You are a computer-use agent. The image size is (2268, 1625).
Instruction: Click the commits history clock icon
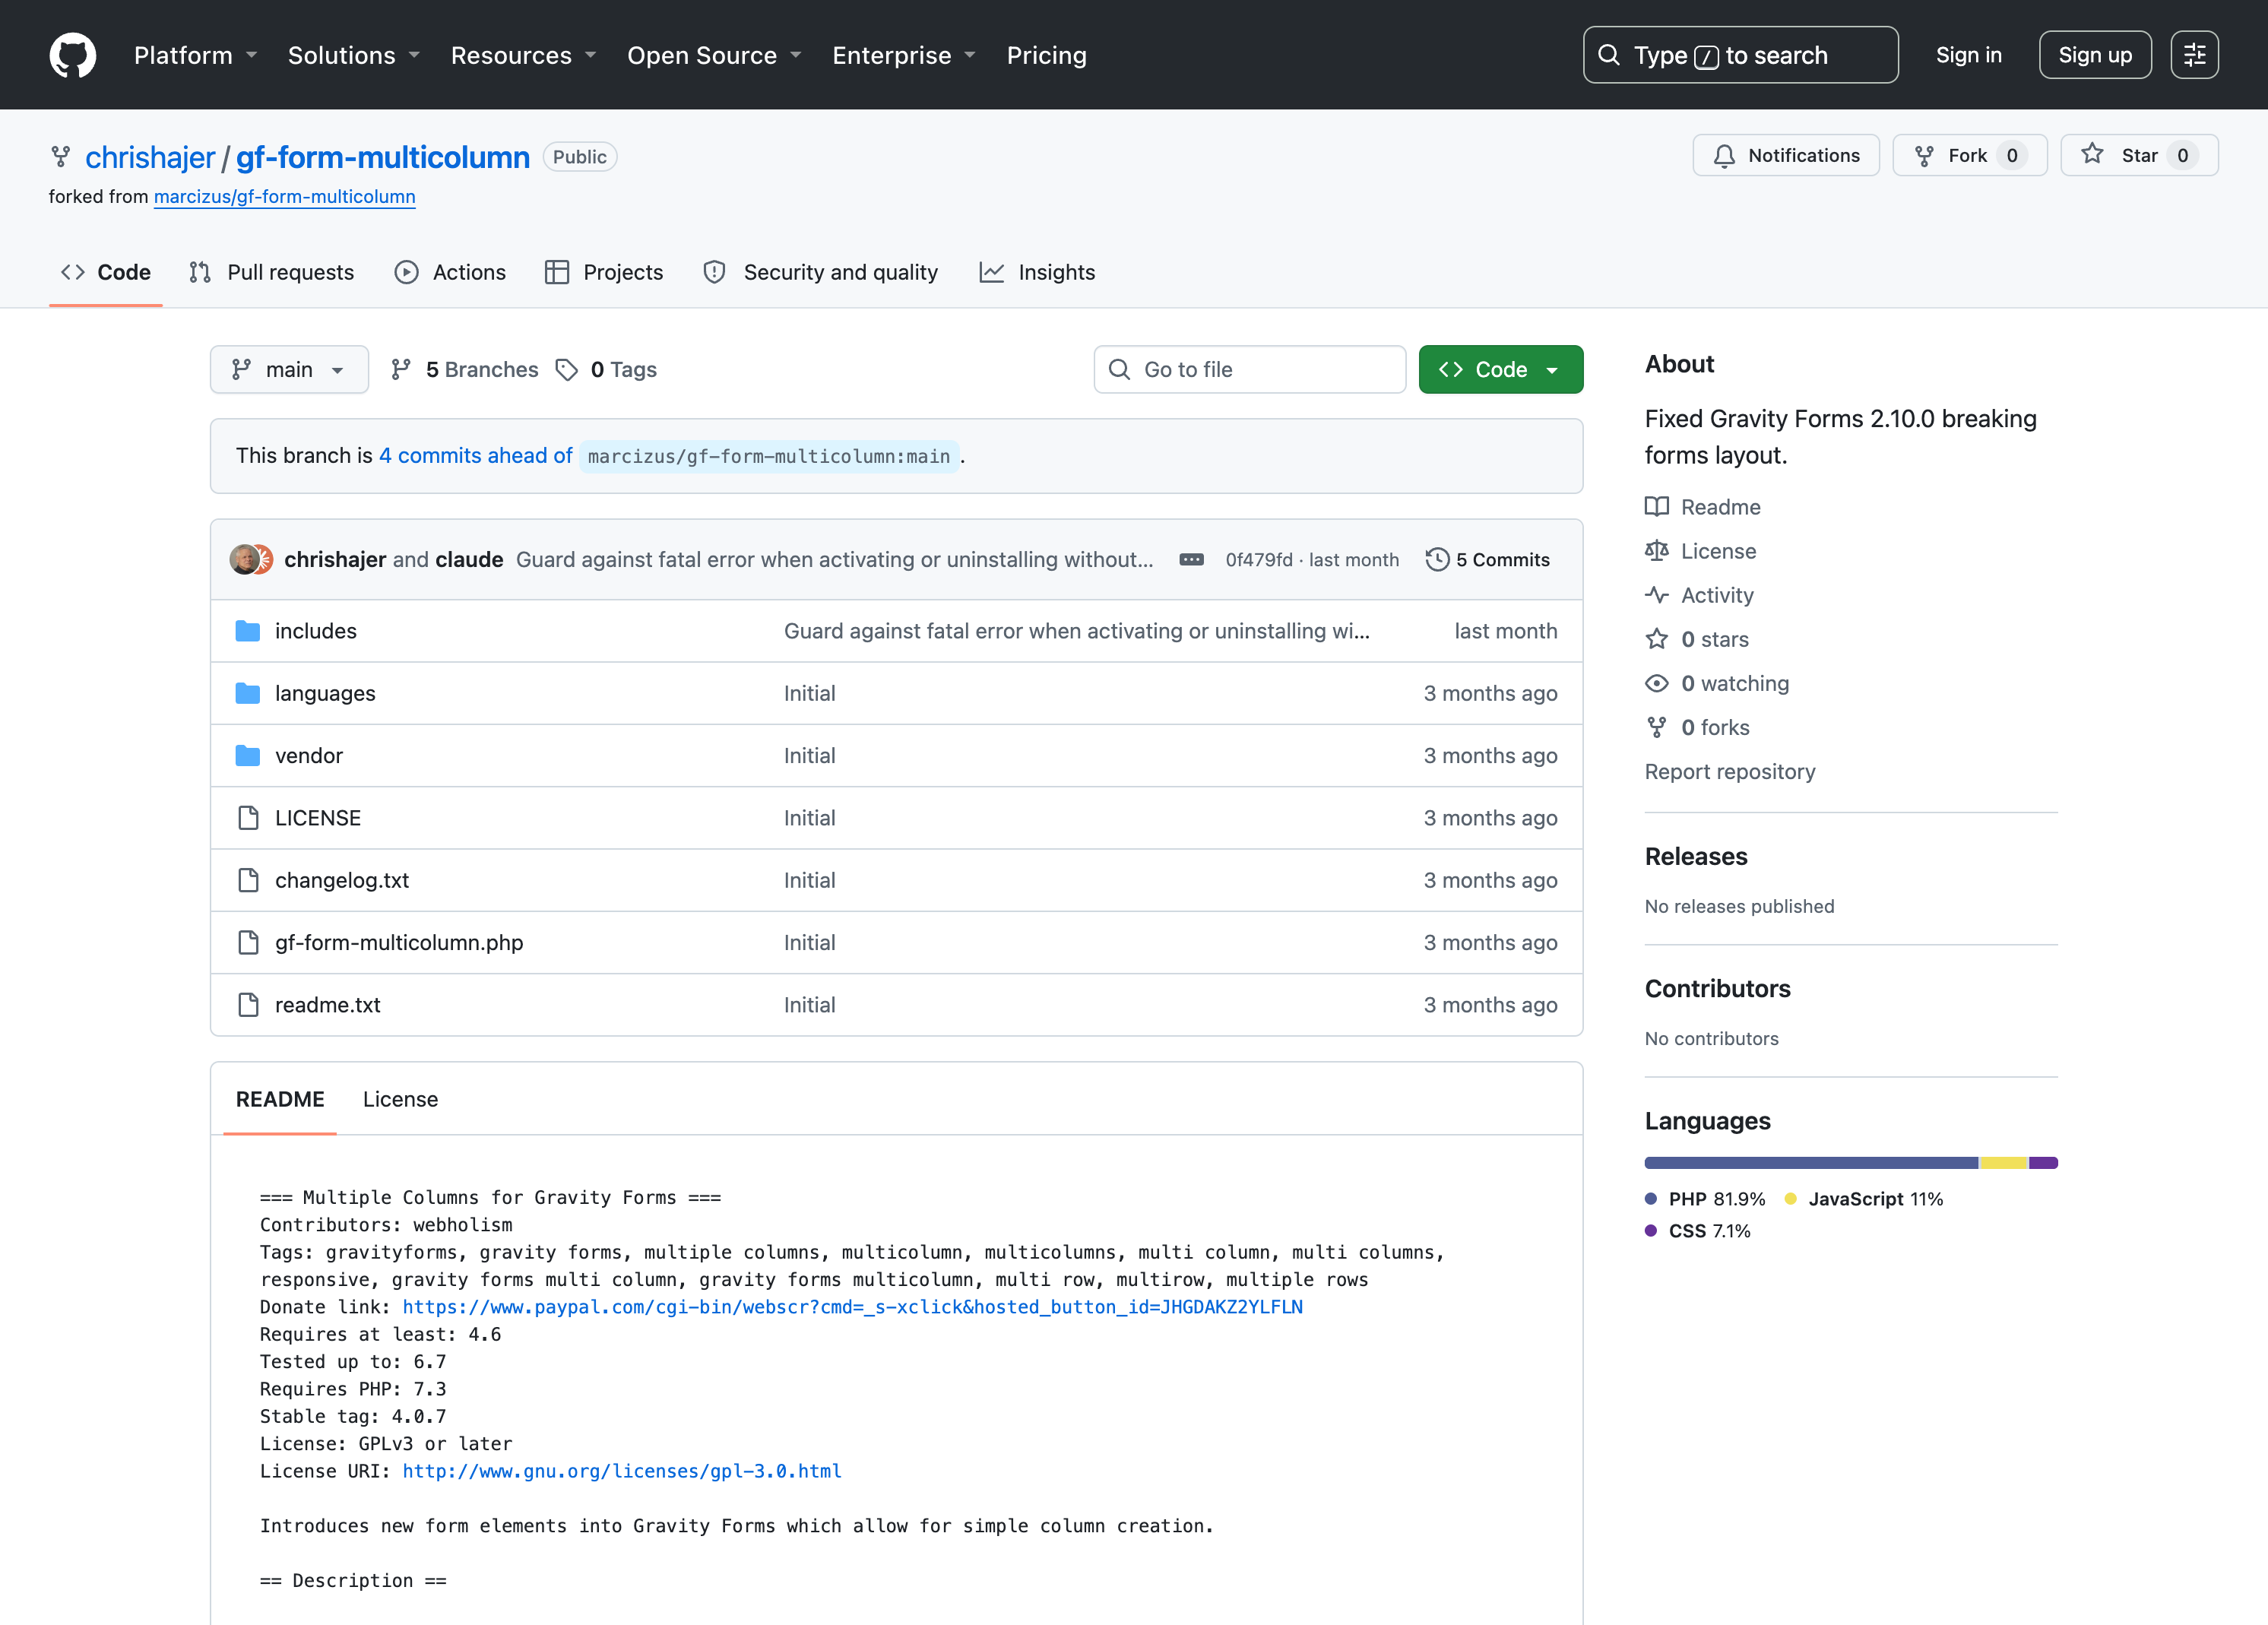coord(1437,559)
